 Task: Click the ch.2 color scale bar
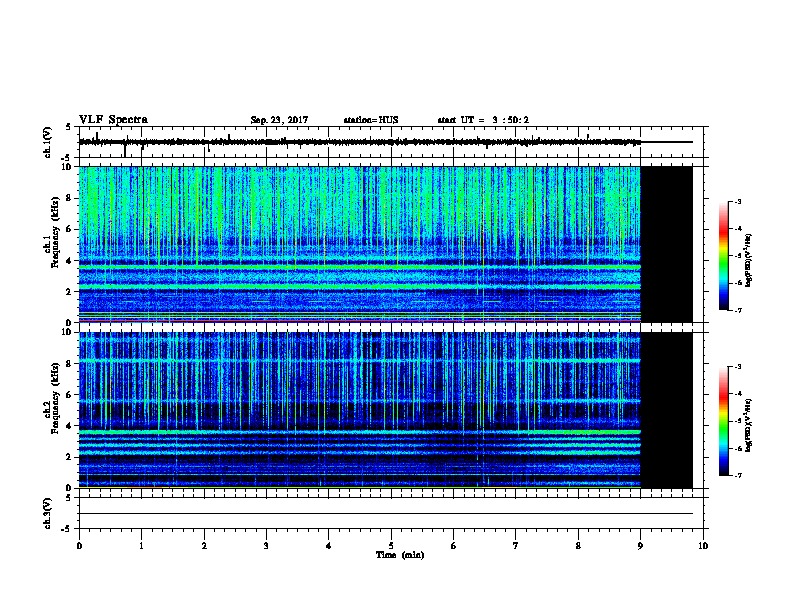pos(724,421)
